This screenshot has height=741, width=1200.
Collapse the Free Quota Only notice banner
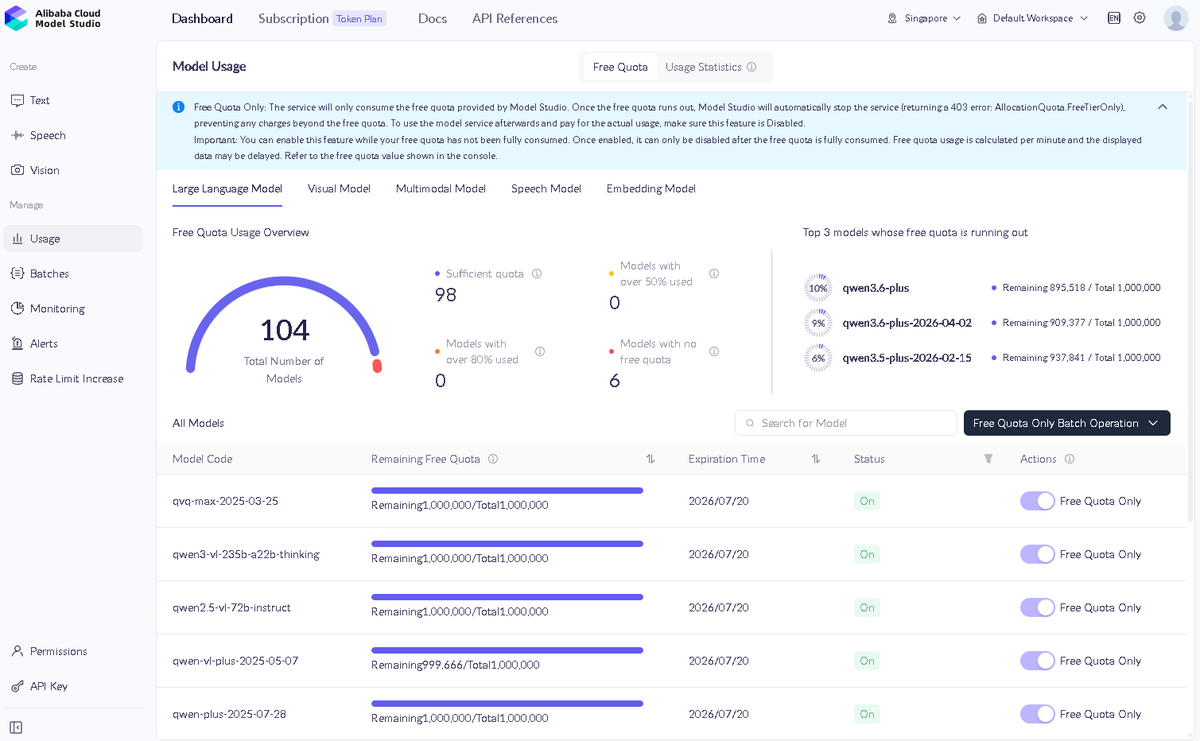(1162, 107)
